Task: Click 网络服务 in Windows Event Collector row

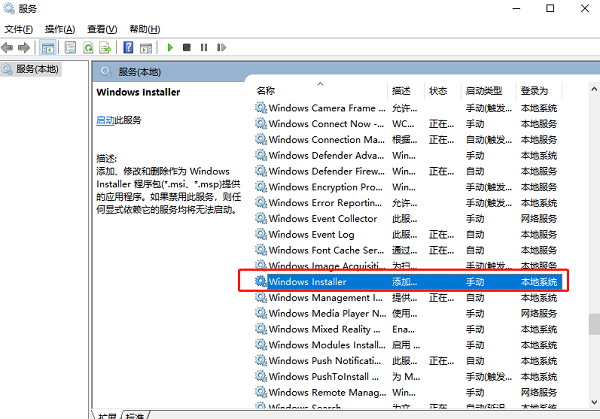Action: coord(538,219)
